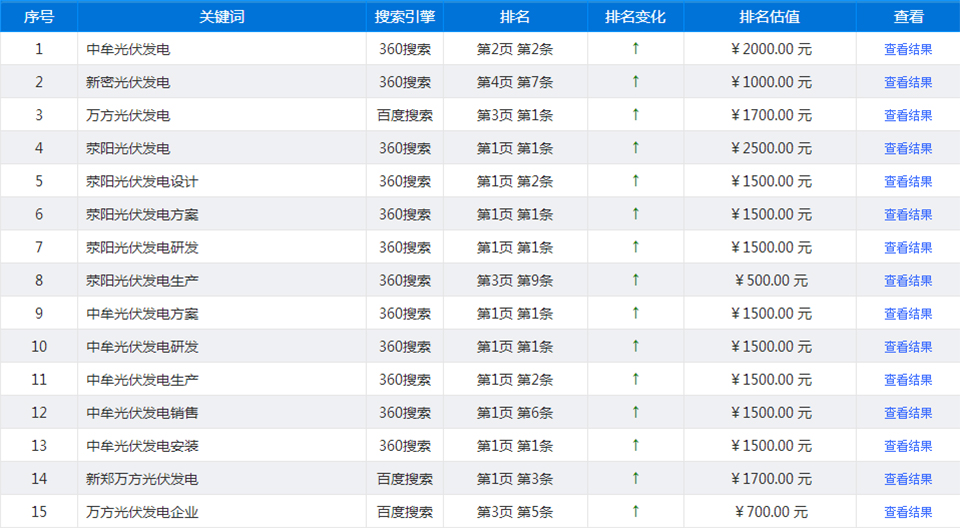Image resolution: width=960 pixels, height=528 pixels.
Task: Click 360搜索 cell in row 8
Action: tap(405, 281)
